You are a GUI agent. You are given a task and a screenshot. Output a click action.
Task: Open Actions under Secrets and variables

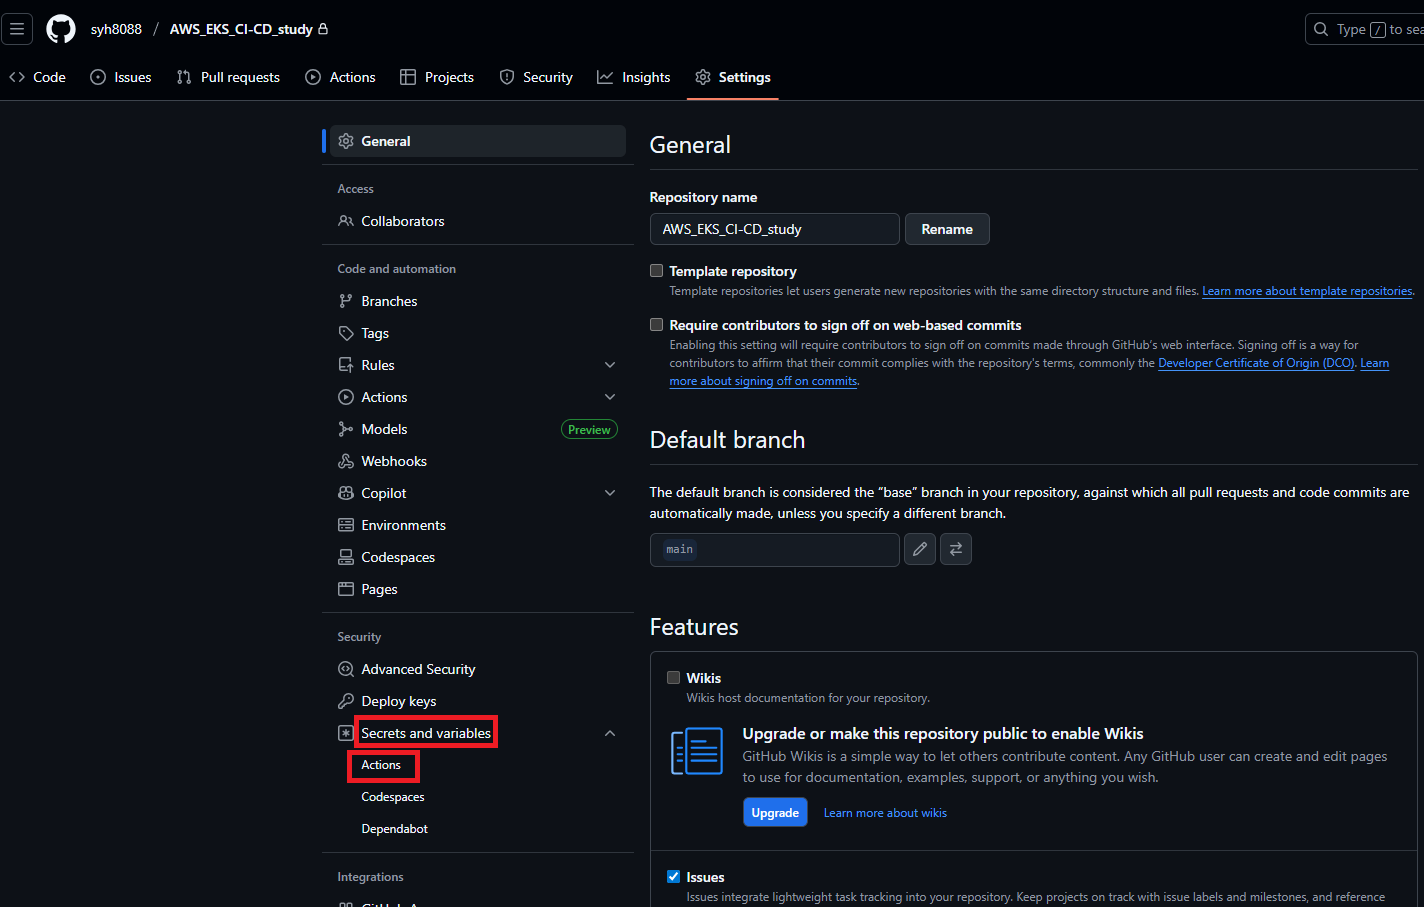(x=381, y=765)
